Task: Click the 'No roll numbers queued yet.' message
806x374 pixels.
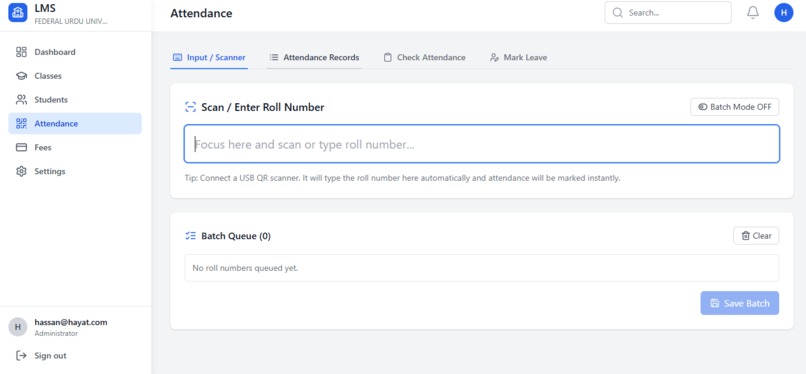Action: 245,268
